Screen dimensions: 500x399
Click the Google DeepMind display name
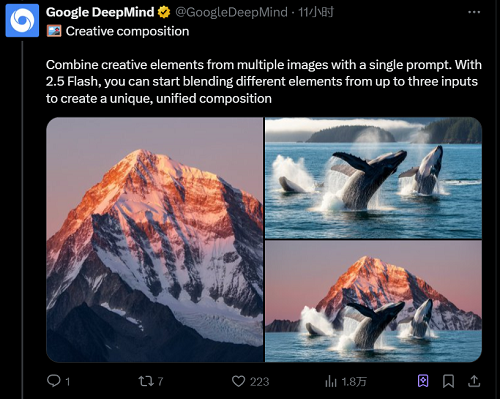(100, 12)
